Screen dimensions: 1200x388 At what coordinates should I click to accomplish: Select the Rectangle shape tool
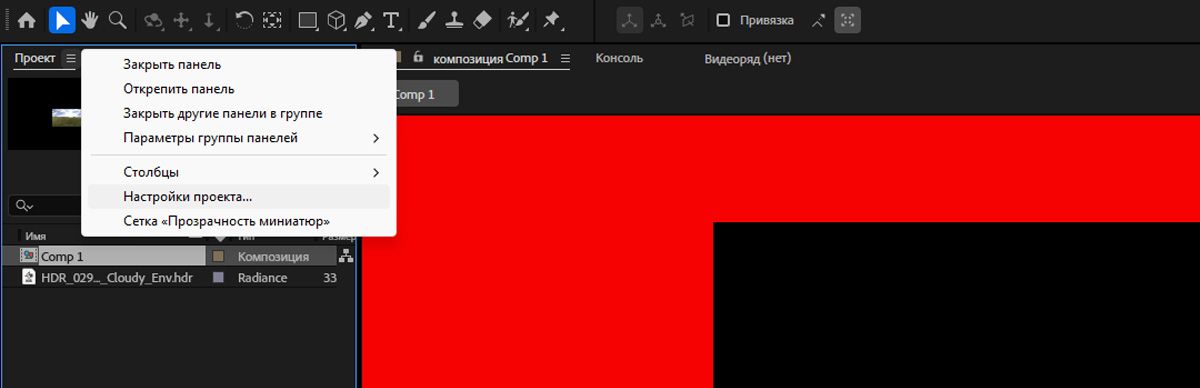click(x=309, y=19)
